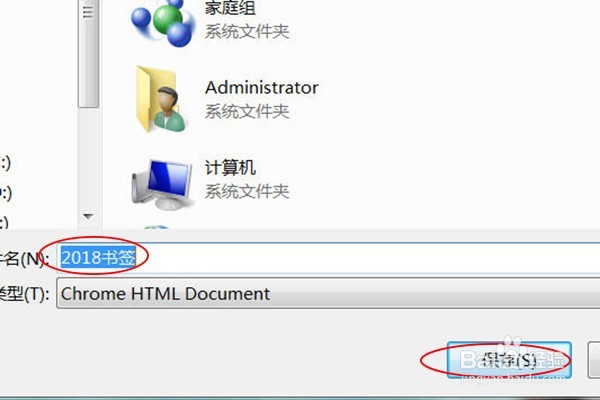Click the 家庭组 folder name label
Screen dimensions: 600x400
(230, 8)
